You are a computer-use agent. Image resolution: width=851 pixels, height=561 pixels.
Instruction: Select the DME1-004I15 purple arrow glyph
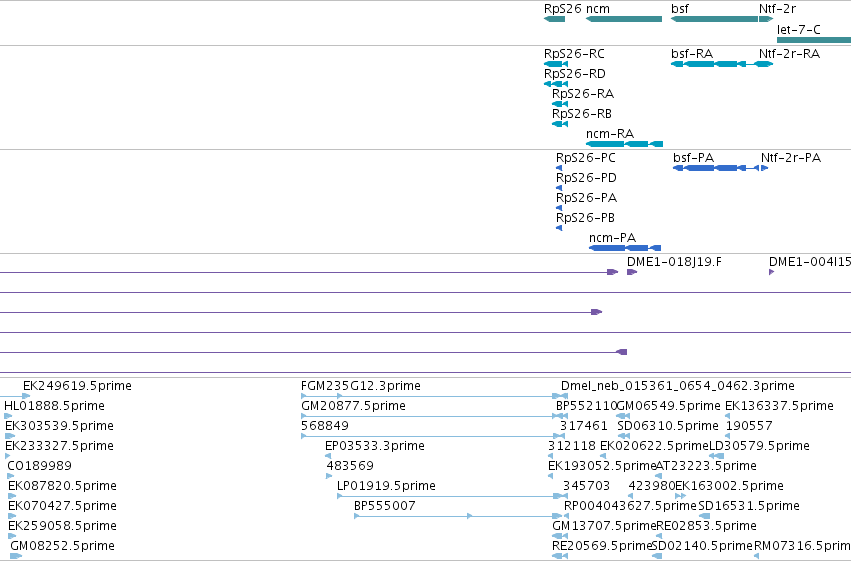pyautogui.click(x=771, y=272)
